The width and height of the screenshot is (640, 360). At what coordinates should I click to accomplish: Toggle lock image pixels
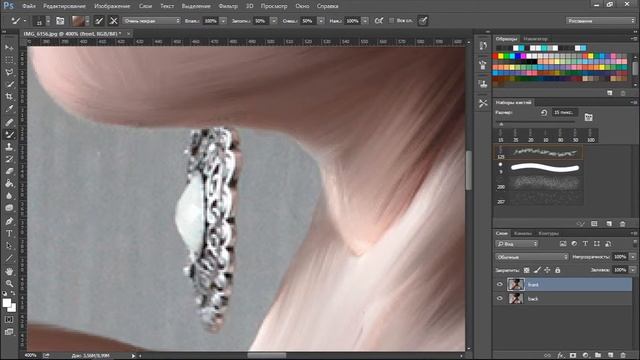537,270
